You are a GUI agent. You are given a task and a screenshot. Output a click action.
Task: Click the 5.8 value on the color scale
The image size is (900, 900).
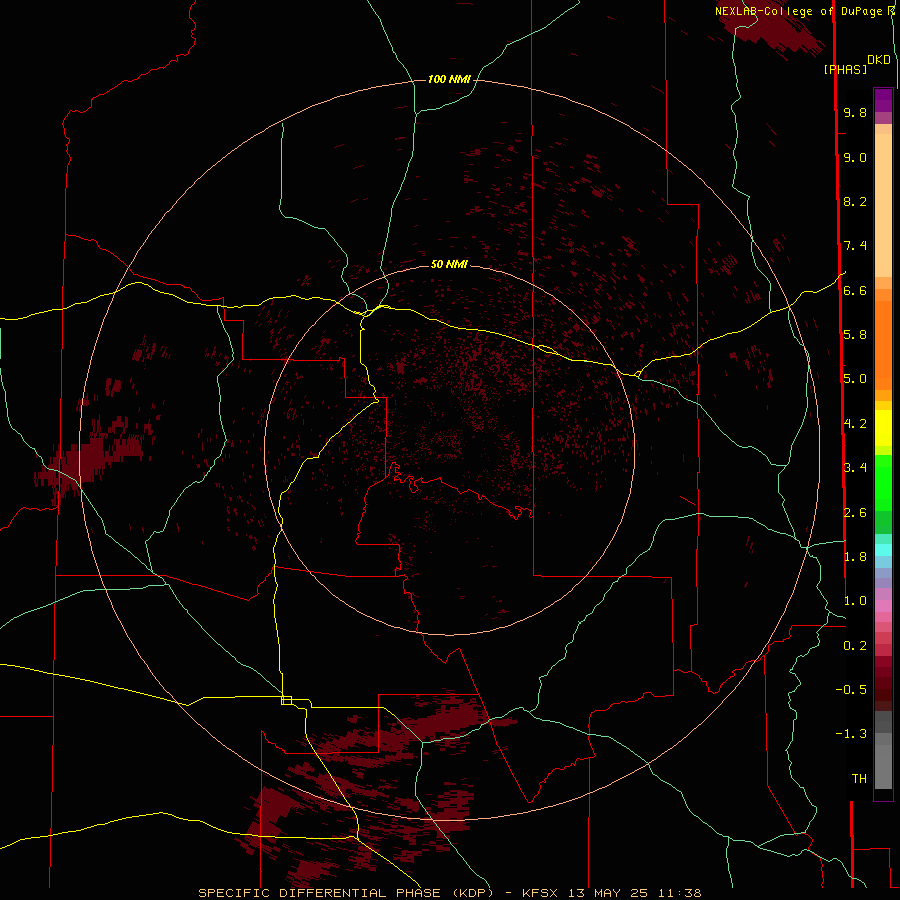click(855, 335)
